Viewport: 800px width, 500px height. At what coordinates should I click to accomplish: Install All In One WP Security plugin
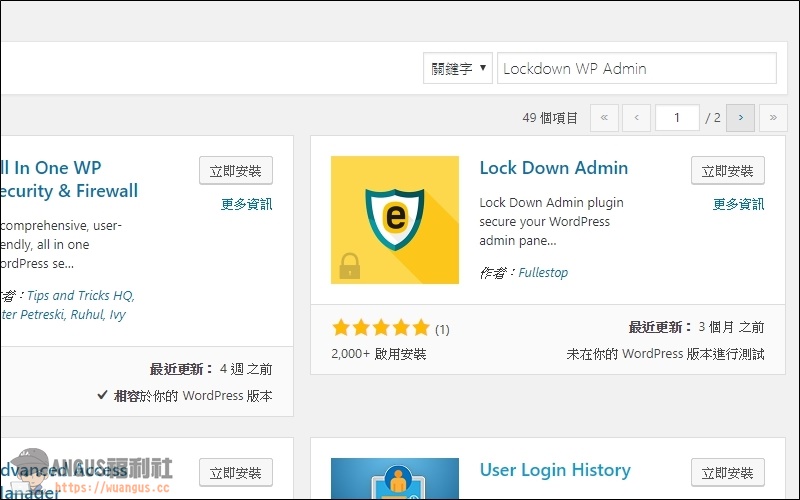235,171
